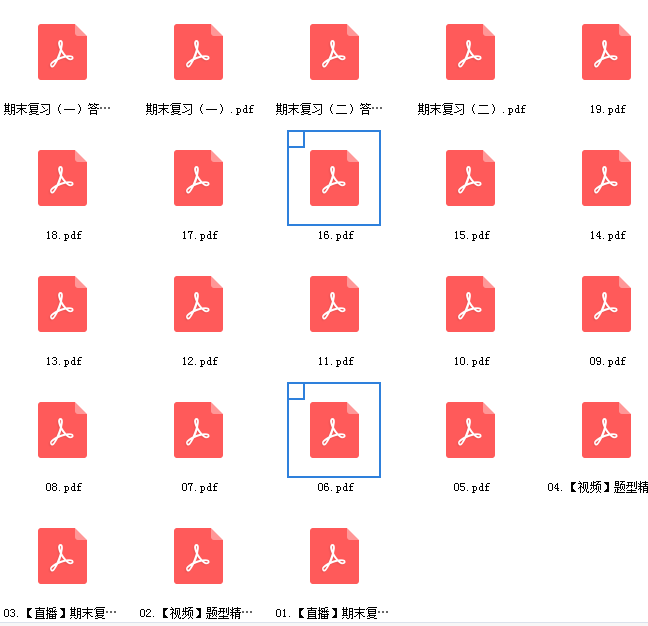The width and height of the screenshot is (648, 626).
Task: Select the 19.pdf file icon
Action: pos(606,52)
